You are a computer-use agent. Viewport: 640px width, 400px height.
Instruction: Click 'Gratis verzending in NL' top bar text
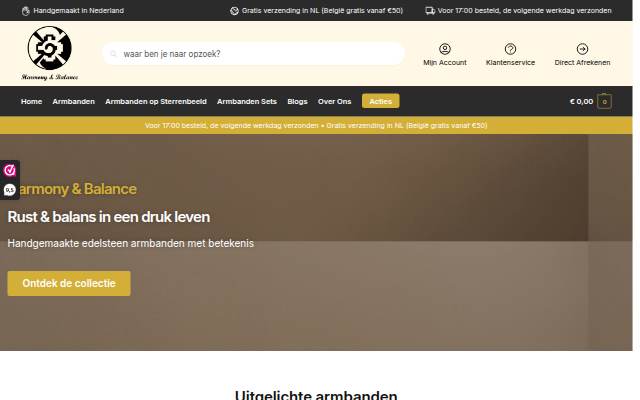click(x=322, y=11)
